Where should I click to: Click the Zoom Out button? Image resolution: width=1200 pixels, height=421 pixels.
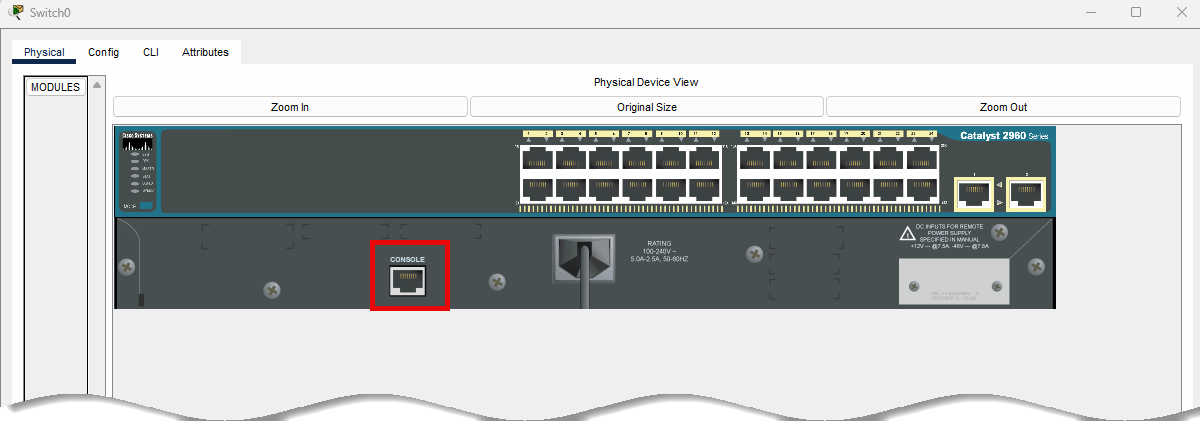pos(1003,107)
